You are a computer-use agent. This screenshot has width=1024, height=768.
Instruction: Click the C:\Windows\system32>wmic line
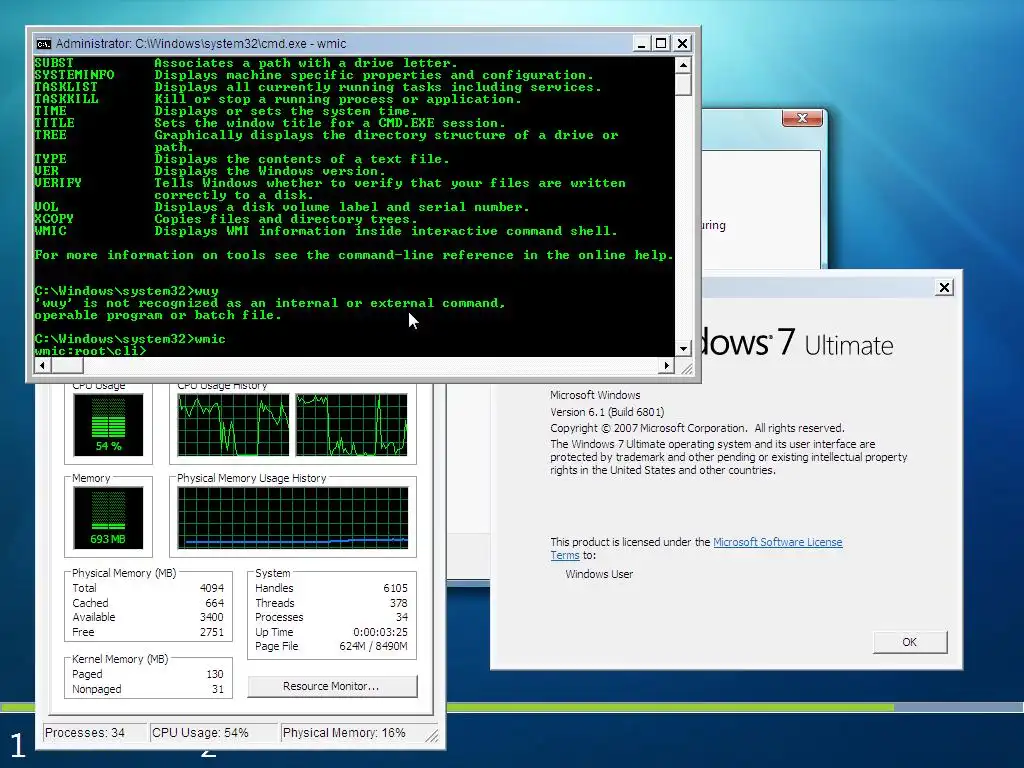pos(130,339)
